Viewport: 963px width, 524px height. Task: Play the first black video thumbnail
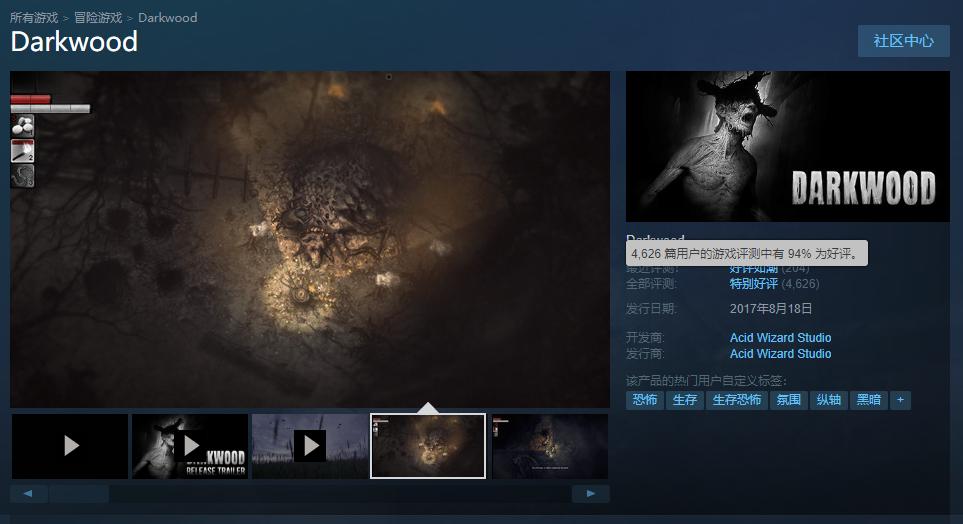pyautogui.click(x=70, y=446)
